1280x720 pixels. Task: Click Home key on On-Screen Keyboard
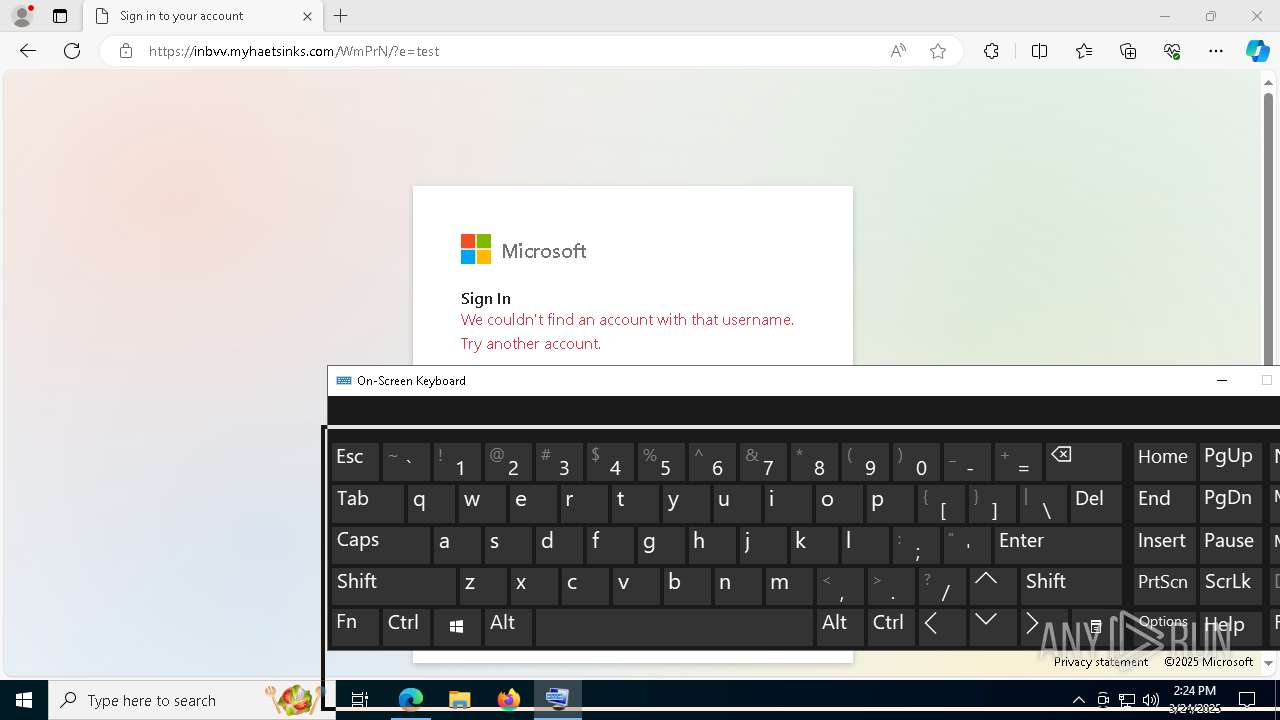coord(1164,463)
